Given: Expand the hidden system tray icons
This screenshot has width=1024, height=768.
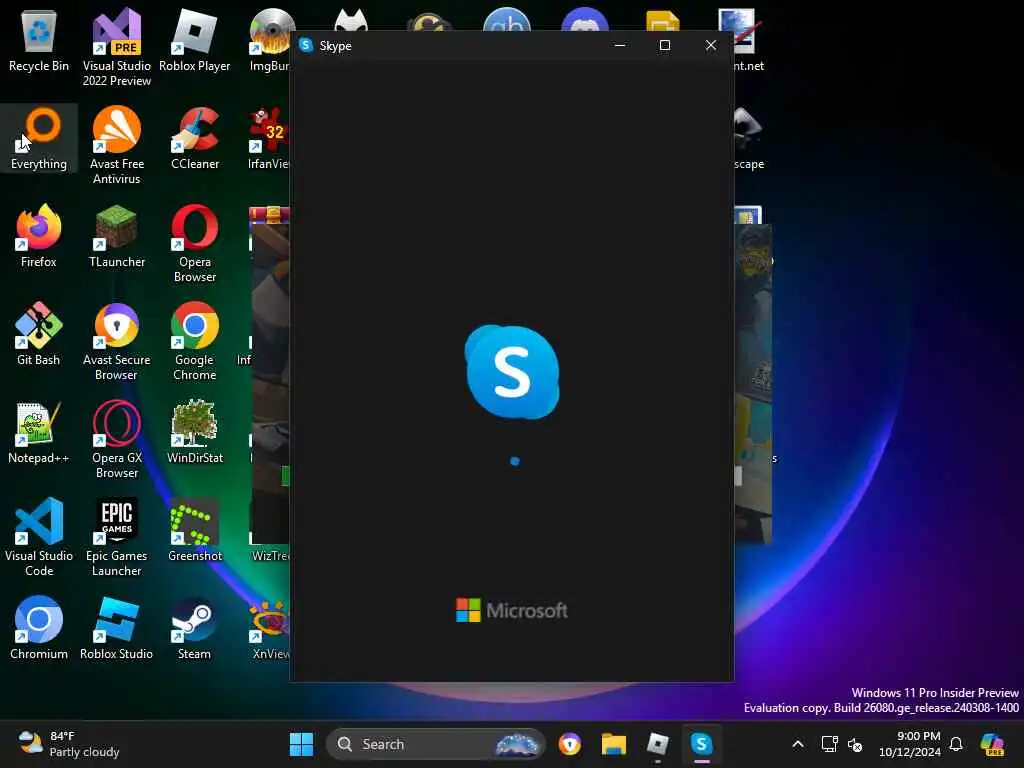Looking at the screenshot, I should [797, 744].
